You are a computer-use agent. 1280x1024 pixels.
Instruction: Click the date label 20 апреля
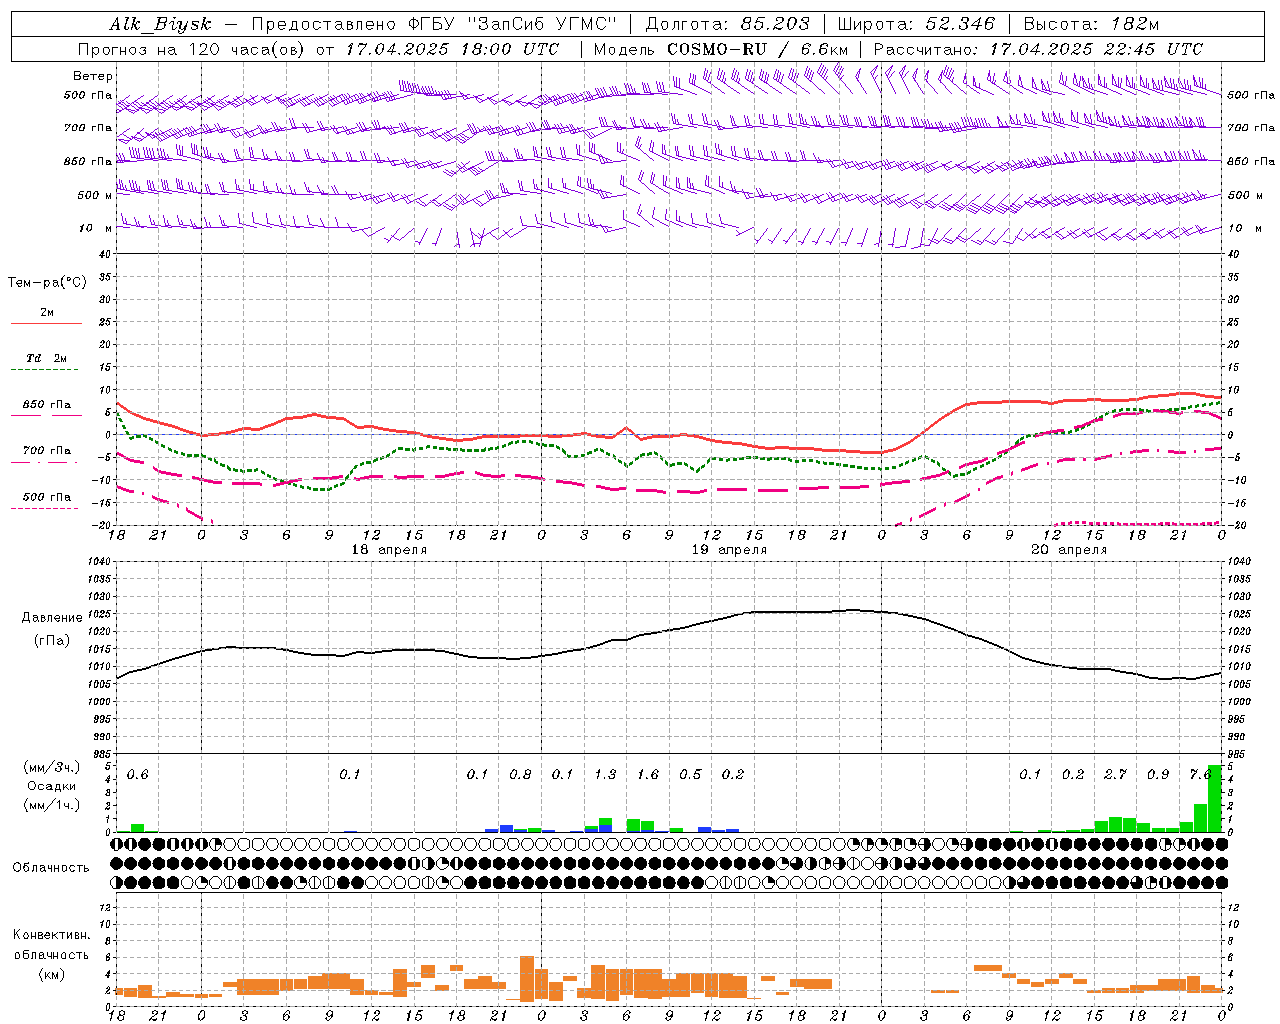(1069, 550)
